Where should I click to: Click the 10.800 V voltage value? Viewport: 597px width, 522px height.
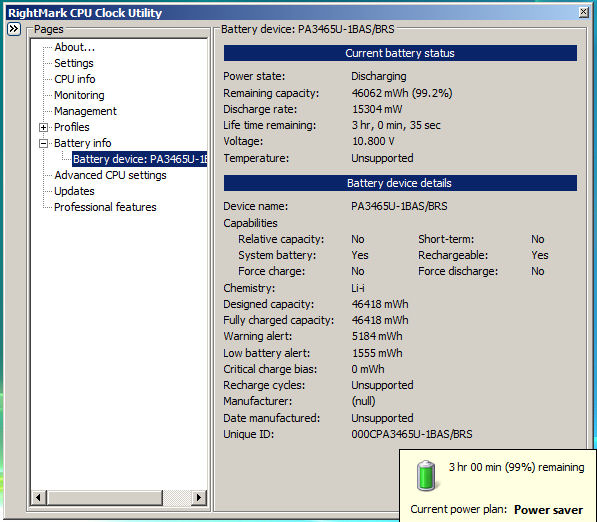point(373,141)
